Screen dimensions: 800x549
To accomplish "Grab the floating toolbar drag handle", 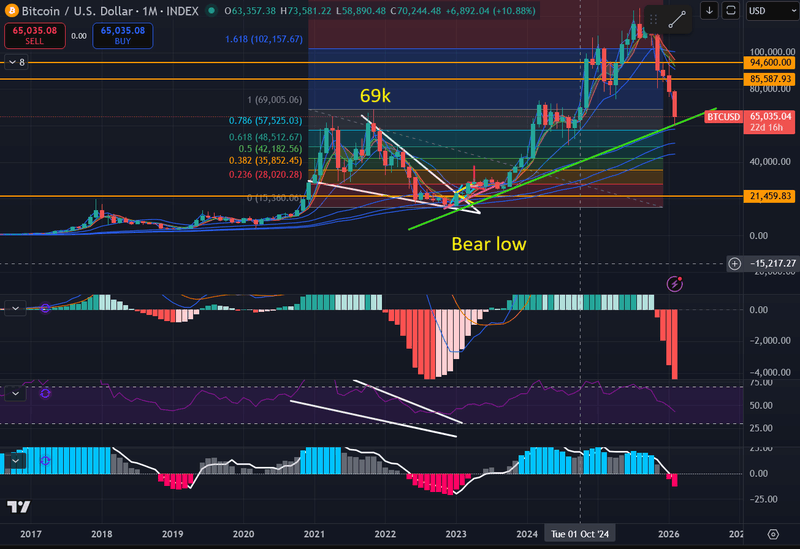I will tap(653, 20).
